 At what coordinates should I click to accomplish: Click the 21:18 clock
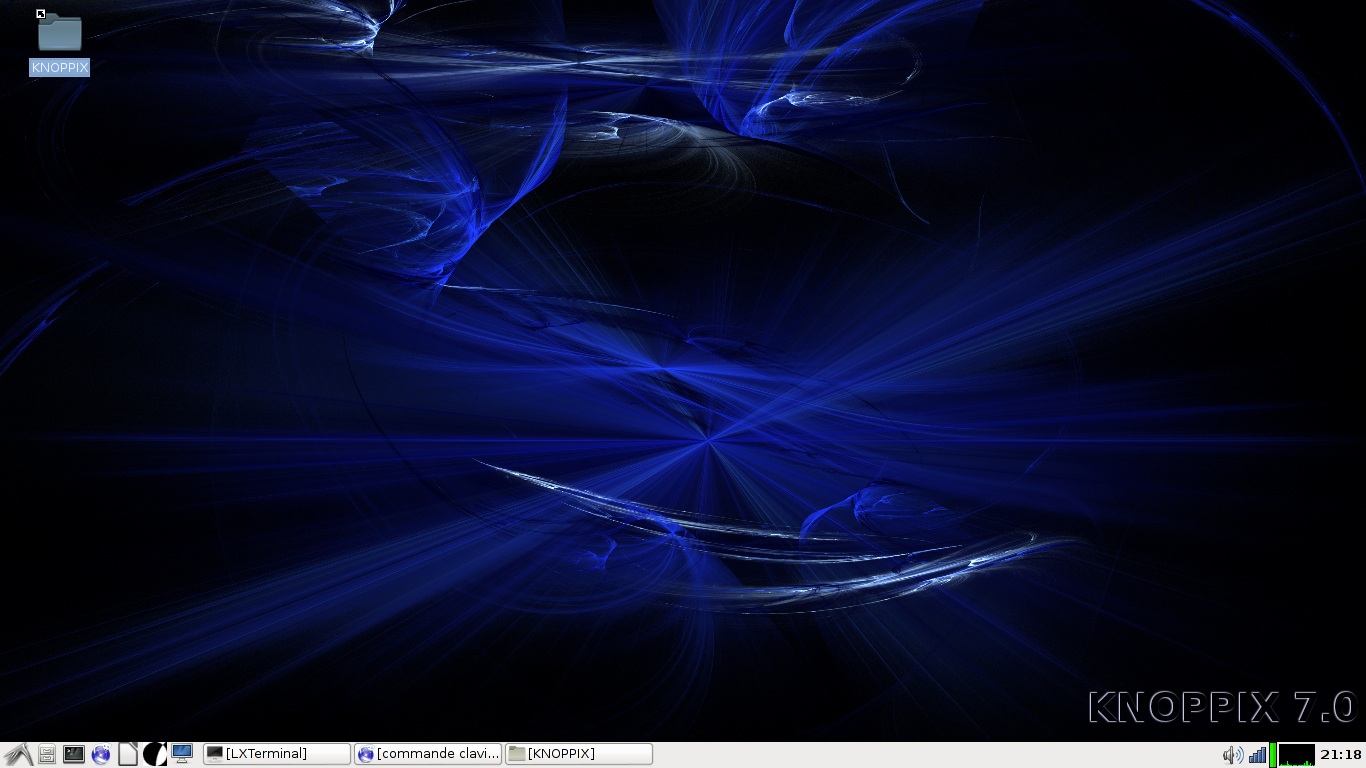coord(1341,755)
